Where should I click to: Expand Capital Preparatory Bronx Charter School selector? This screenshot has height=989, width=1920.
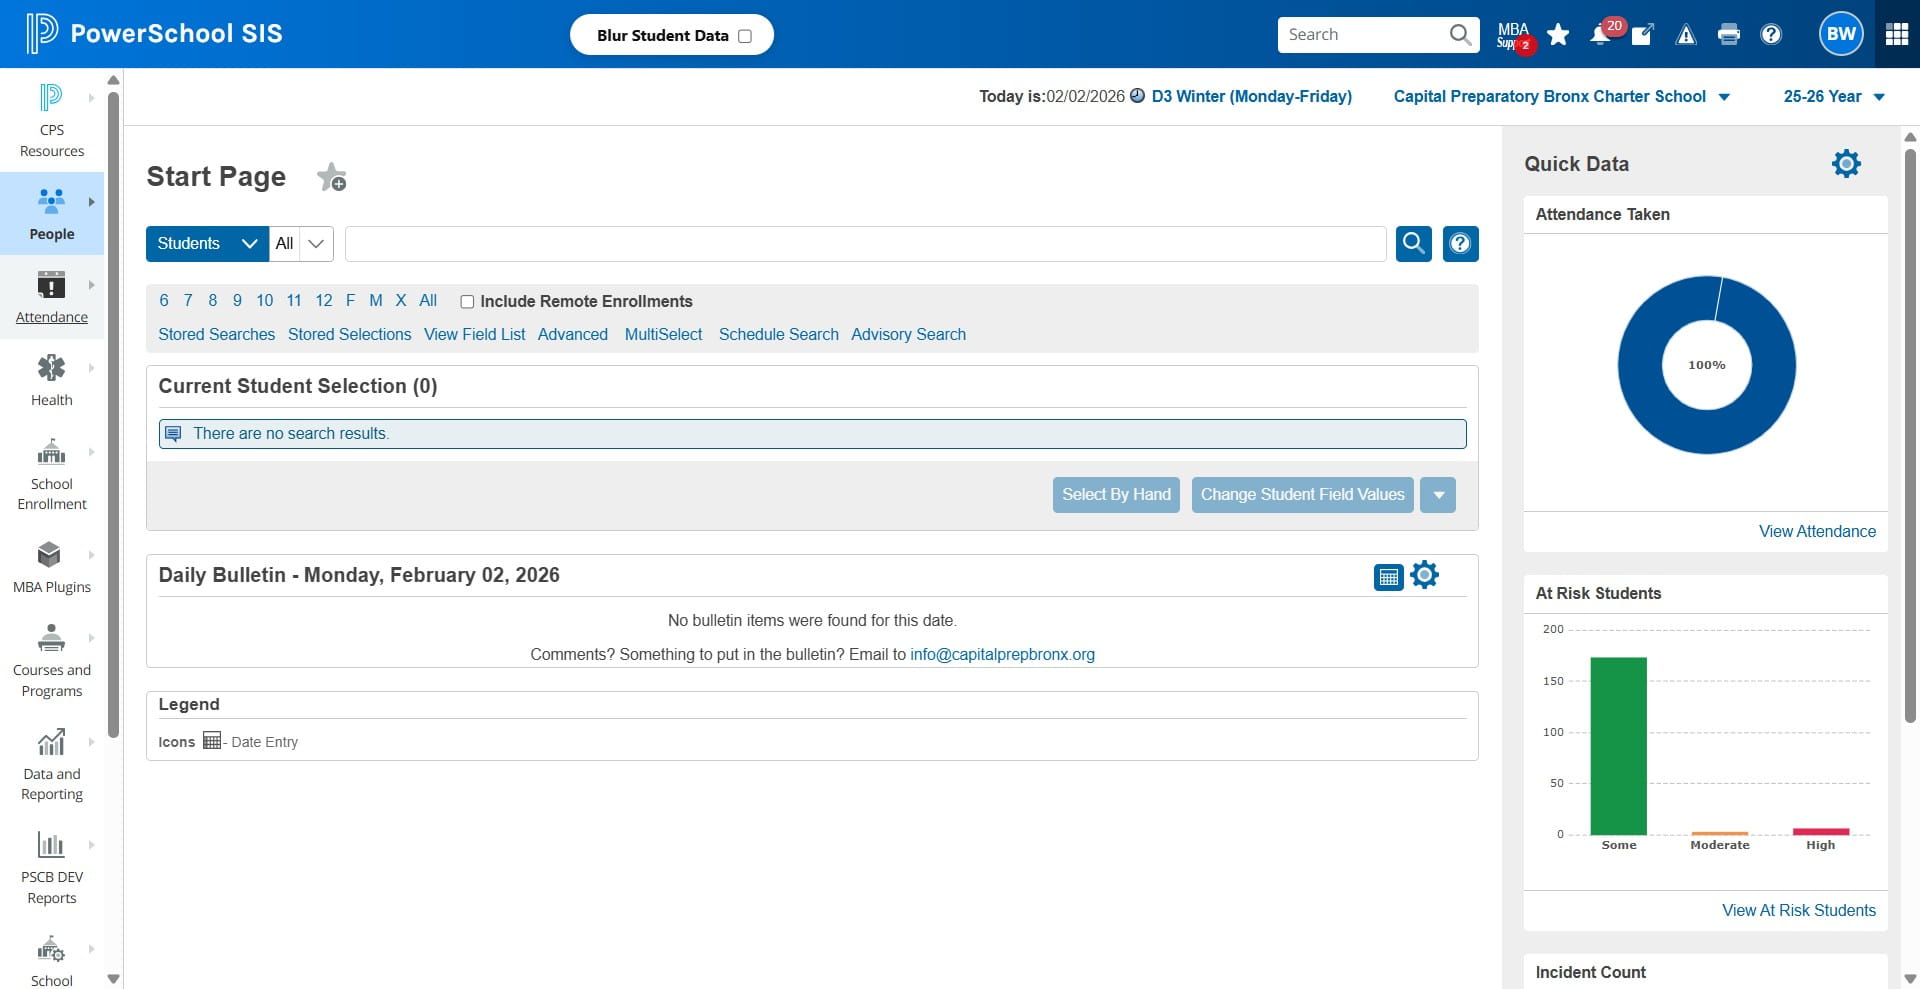1562,96
